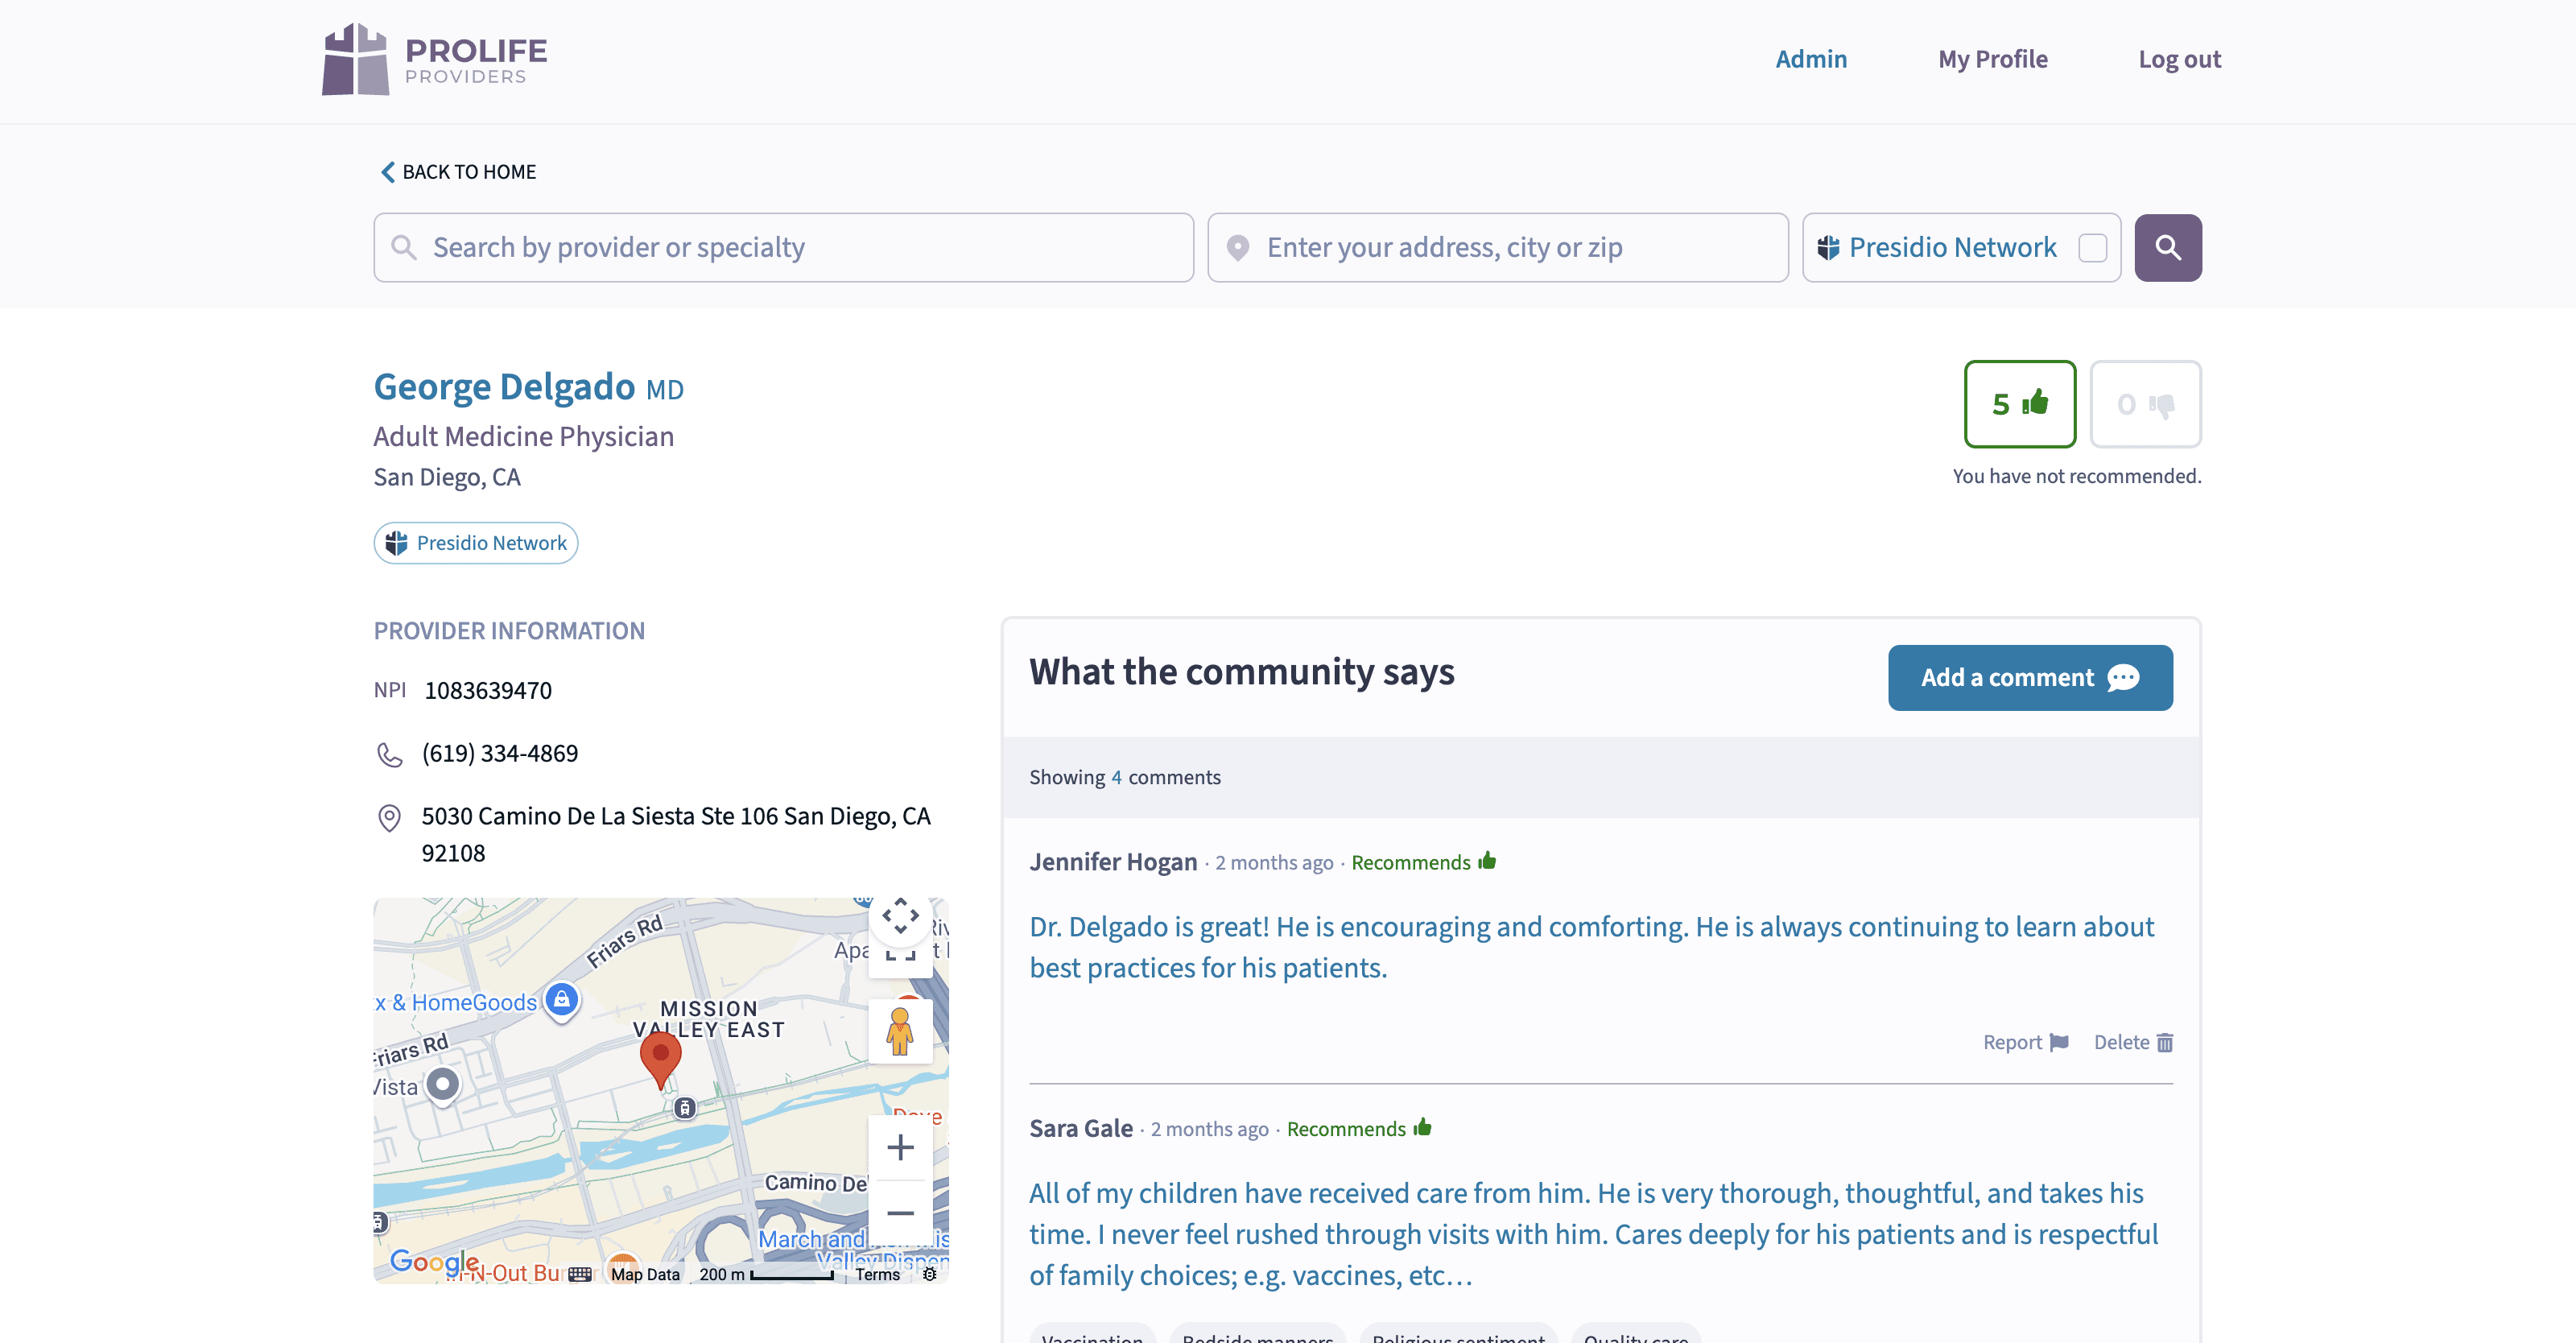This screenshot has height=1343, width=2576.
Task: Report Jennifer Hogan's comment
Action: [2025, 1042]
